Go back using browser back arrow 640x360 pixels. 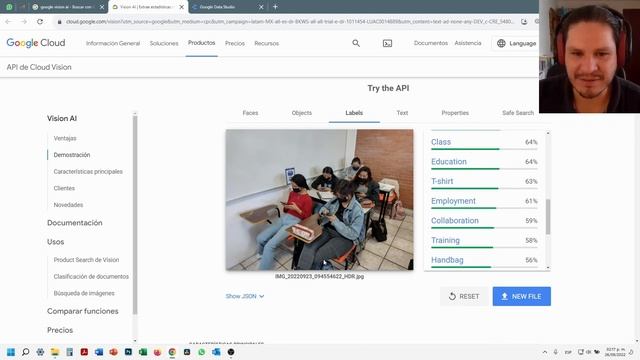click(9, 22)
